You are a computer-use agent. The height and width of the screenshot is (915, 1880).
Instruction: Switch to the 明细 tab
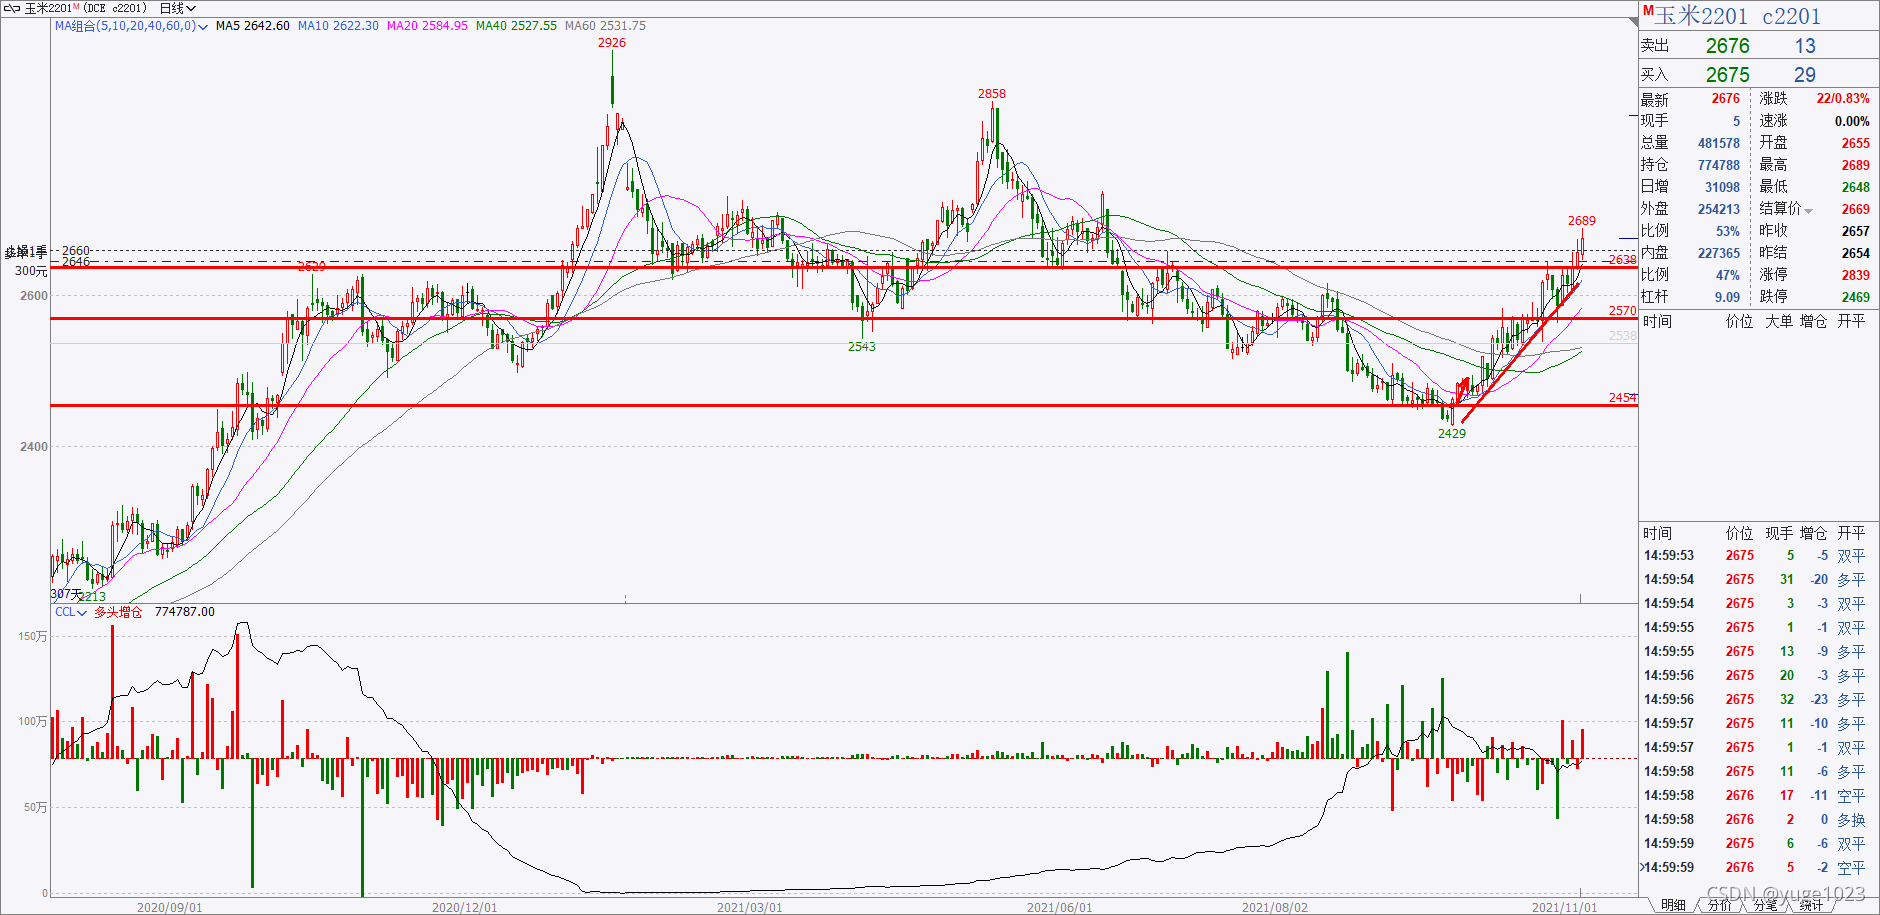point(1673,905)
